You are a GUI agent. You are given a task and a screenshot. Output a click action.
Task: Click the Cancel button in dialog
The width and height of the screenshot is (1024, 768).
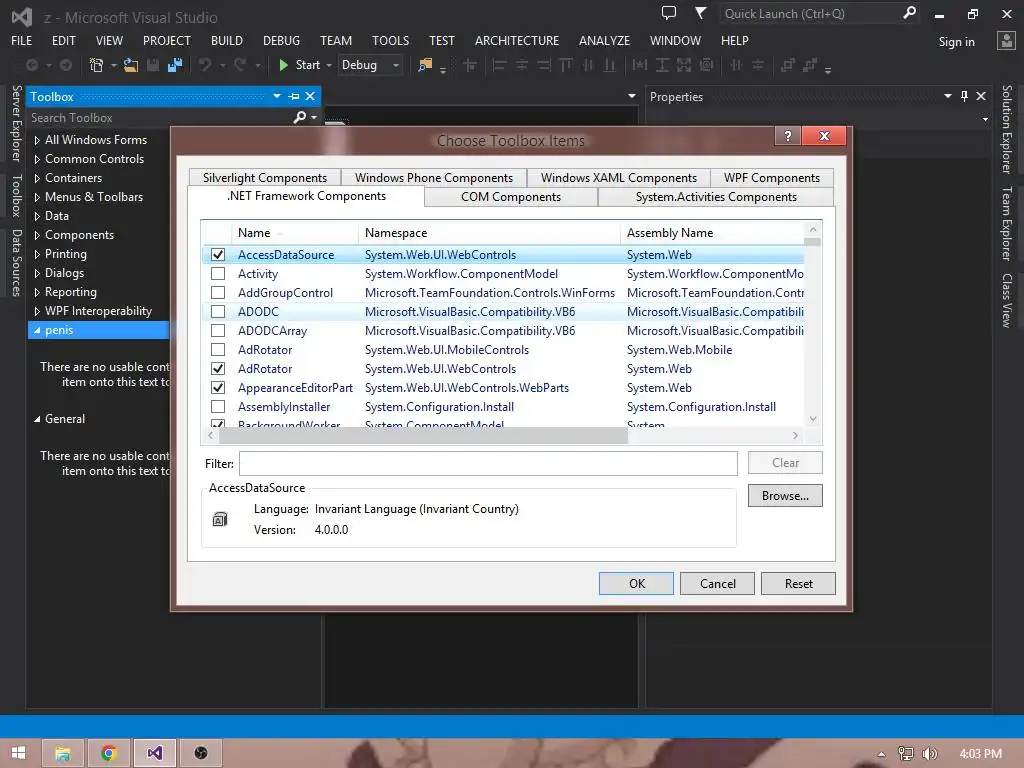(x=717, y=583)
